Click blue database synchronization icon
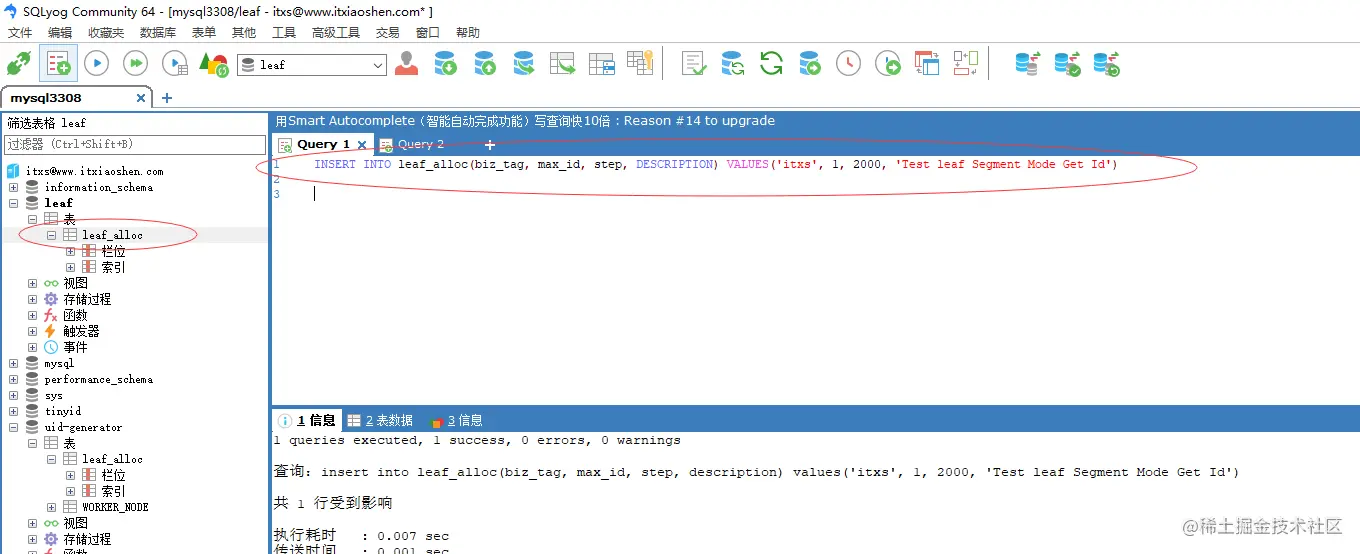Screen dimensions: 1360x554 [733, 64]
